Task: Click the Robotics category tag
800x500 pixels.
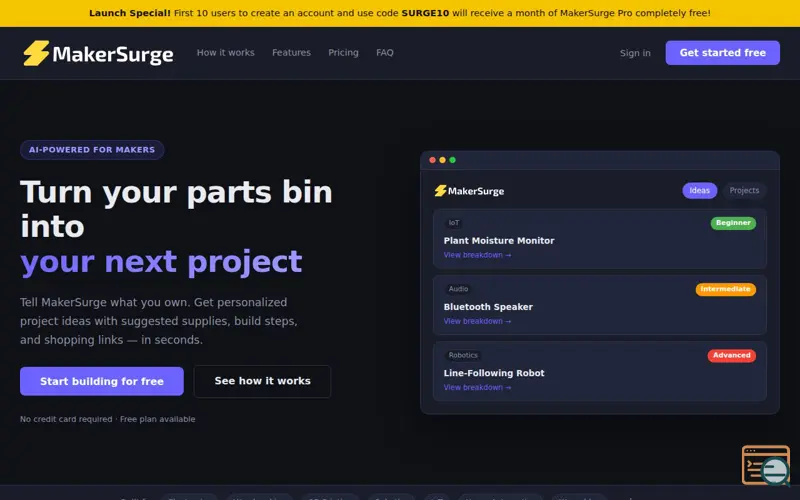Action: click(x=463, y=356)
